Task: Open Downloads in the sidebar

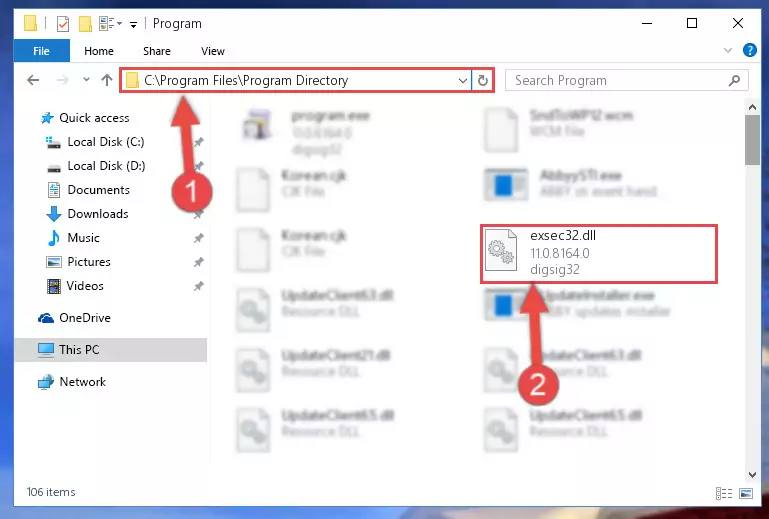Action: tap(98, 214)
